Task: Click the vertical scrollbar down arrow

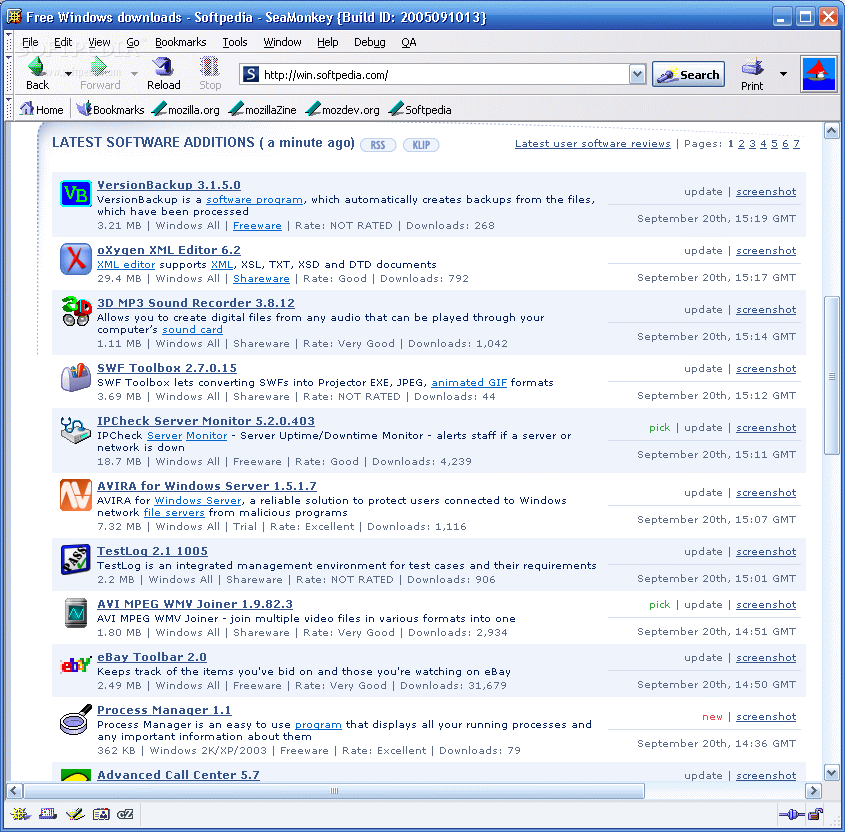Action: point(832,772)
